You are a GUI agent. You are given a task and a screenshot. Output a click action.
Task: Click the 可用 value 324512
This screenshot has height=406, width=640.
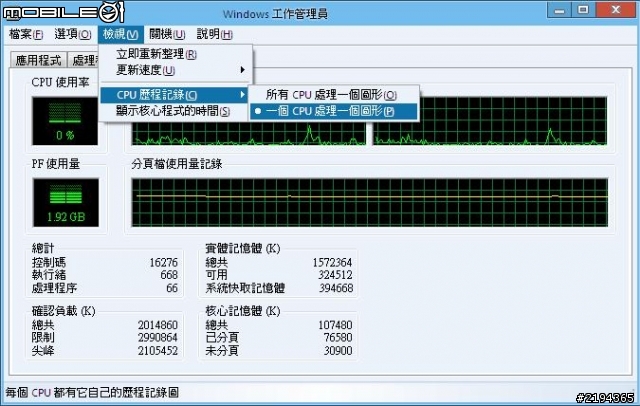point(335,275)
